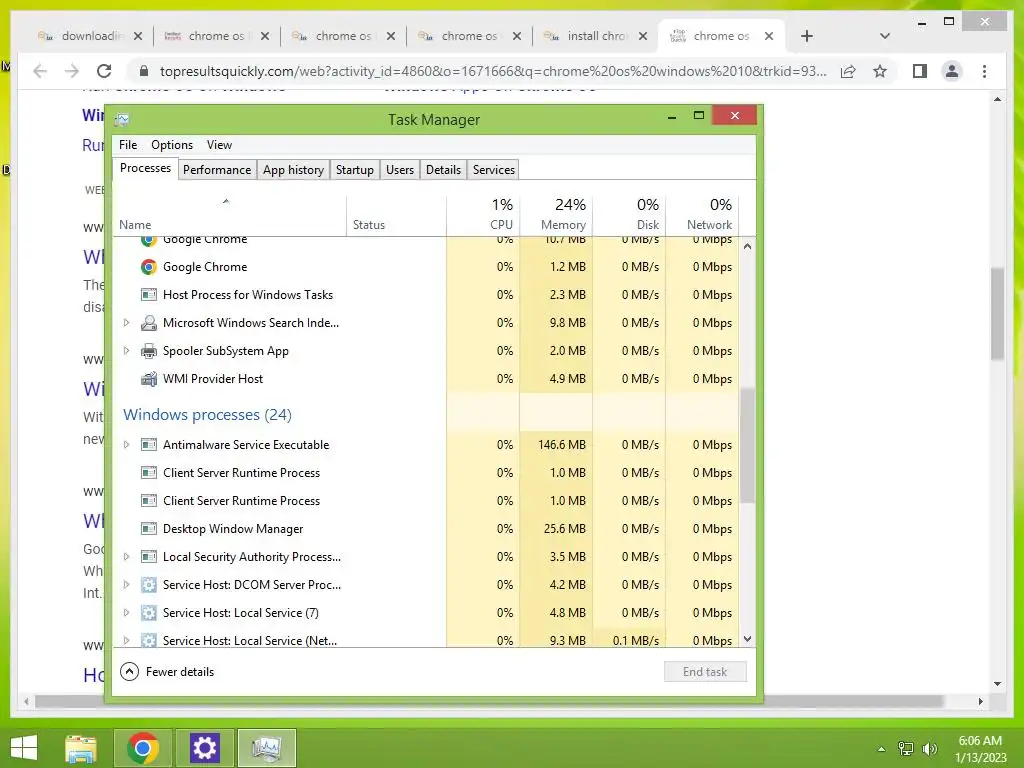Switch to the Services tab
This screenshot has height=768, width=1024.
tap(494, 170)
